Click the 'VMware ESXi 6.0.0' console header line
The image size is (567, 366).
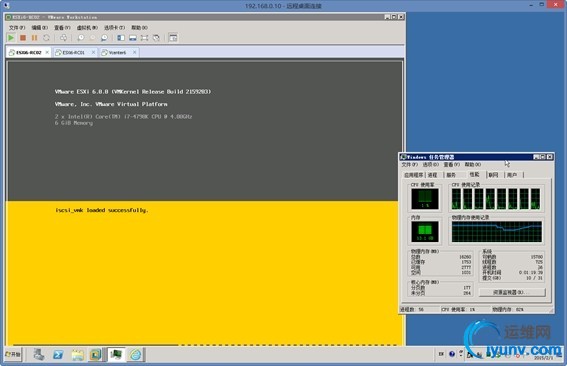click(133, 92)
